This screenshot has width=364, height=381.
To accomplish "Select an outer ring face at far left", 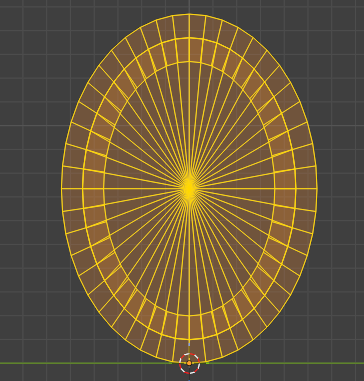I will tap(73, 177).
